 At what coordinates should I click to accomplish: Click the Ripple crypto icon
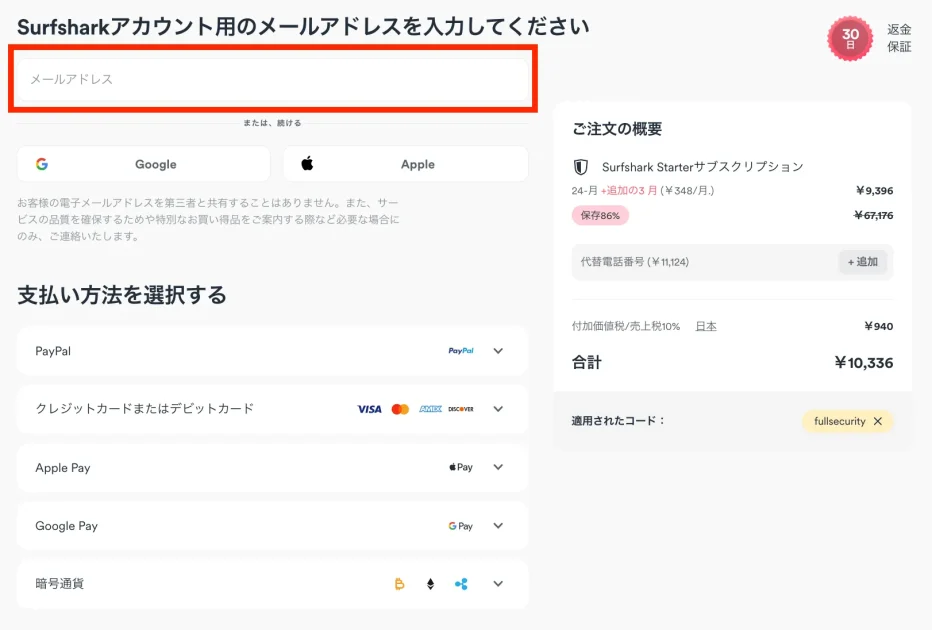pyautogui.click(x=461, y=584)
